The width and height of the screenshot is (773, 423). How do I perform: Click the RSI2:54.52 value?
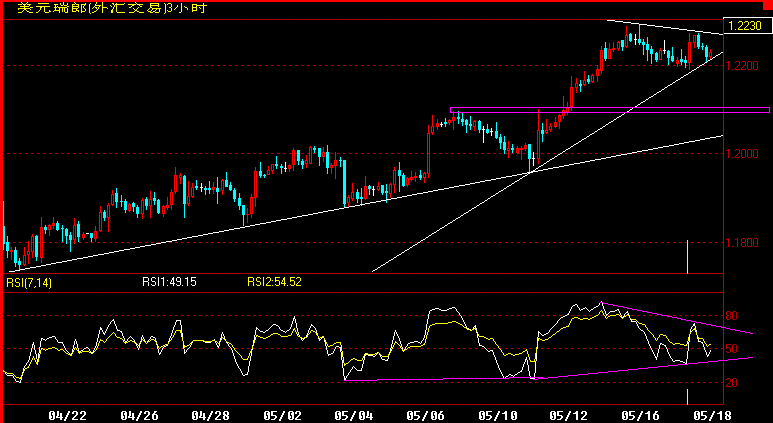[274, 282]
